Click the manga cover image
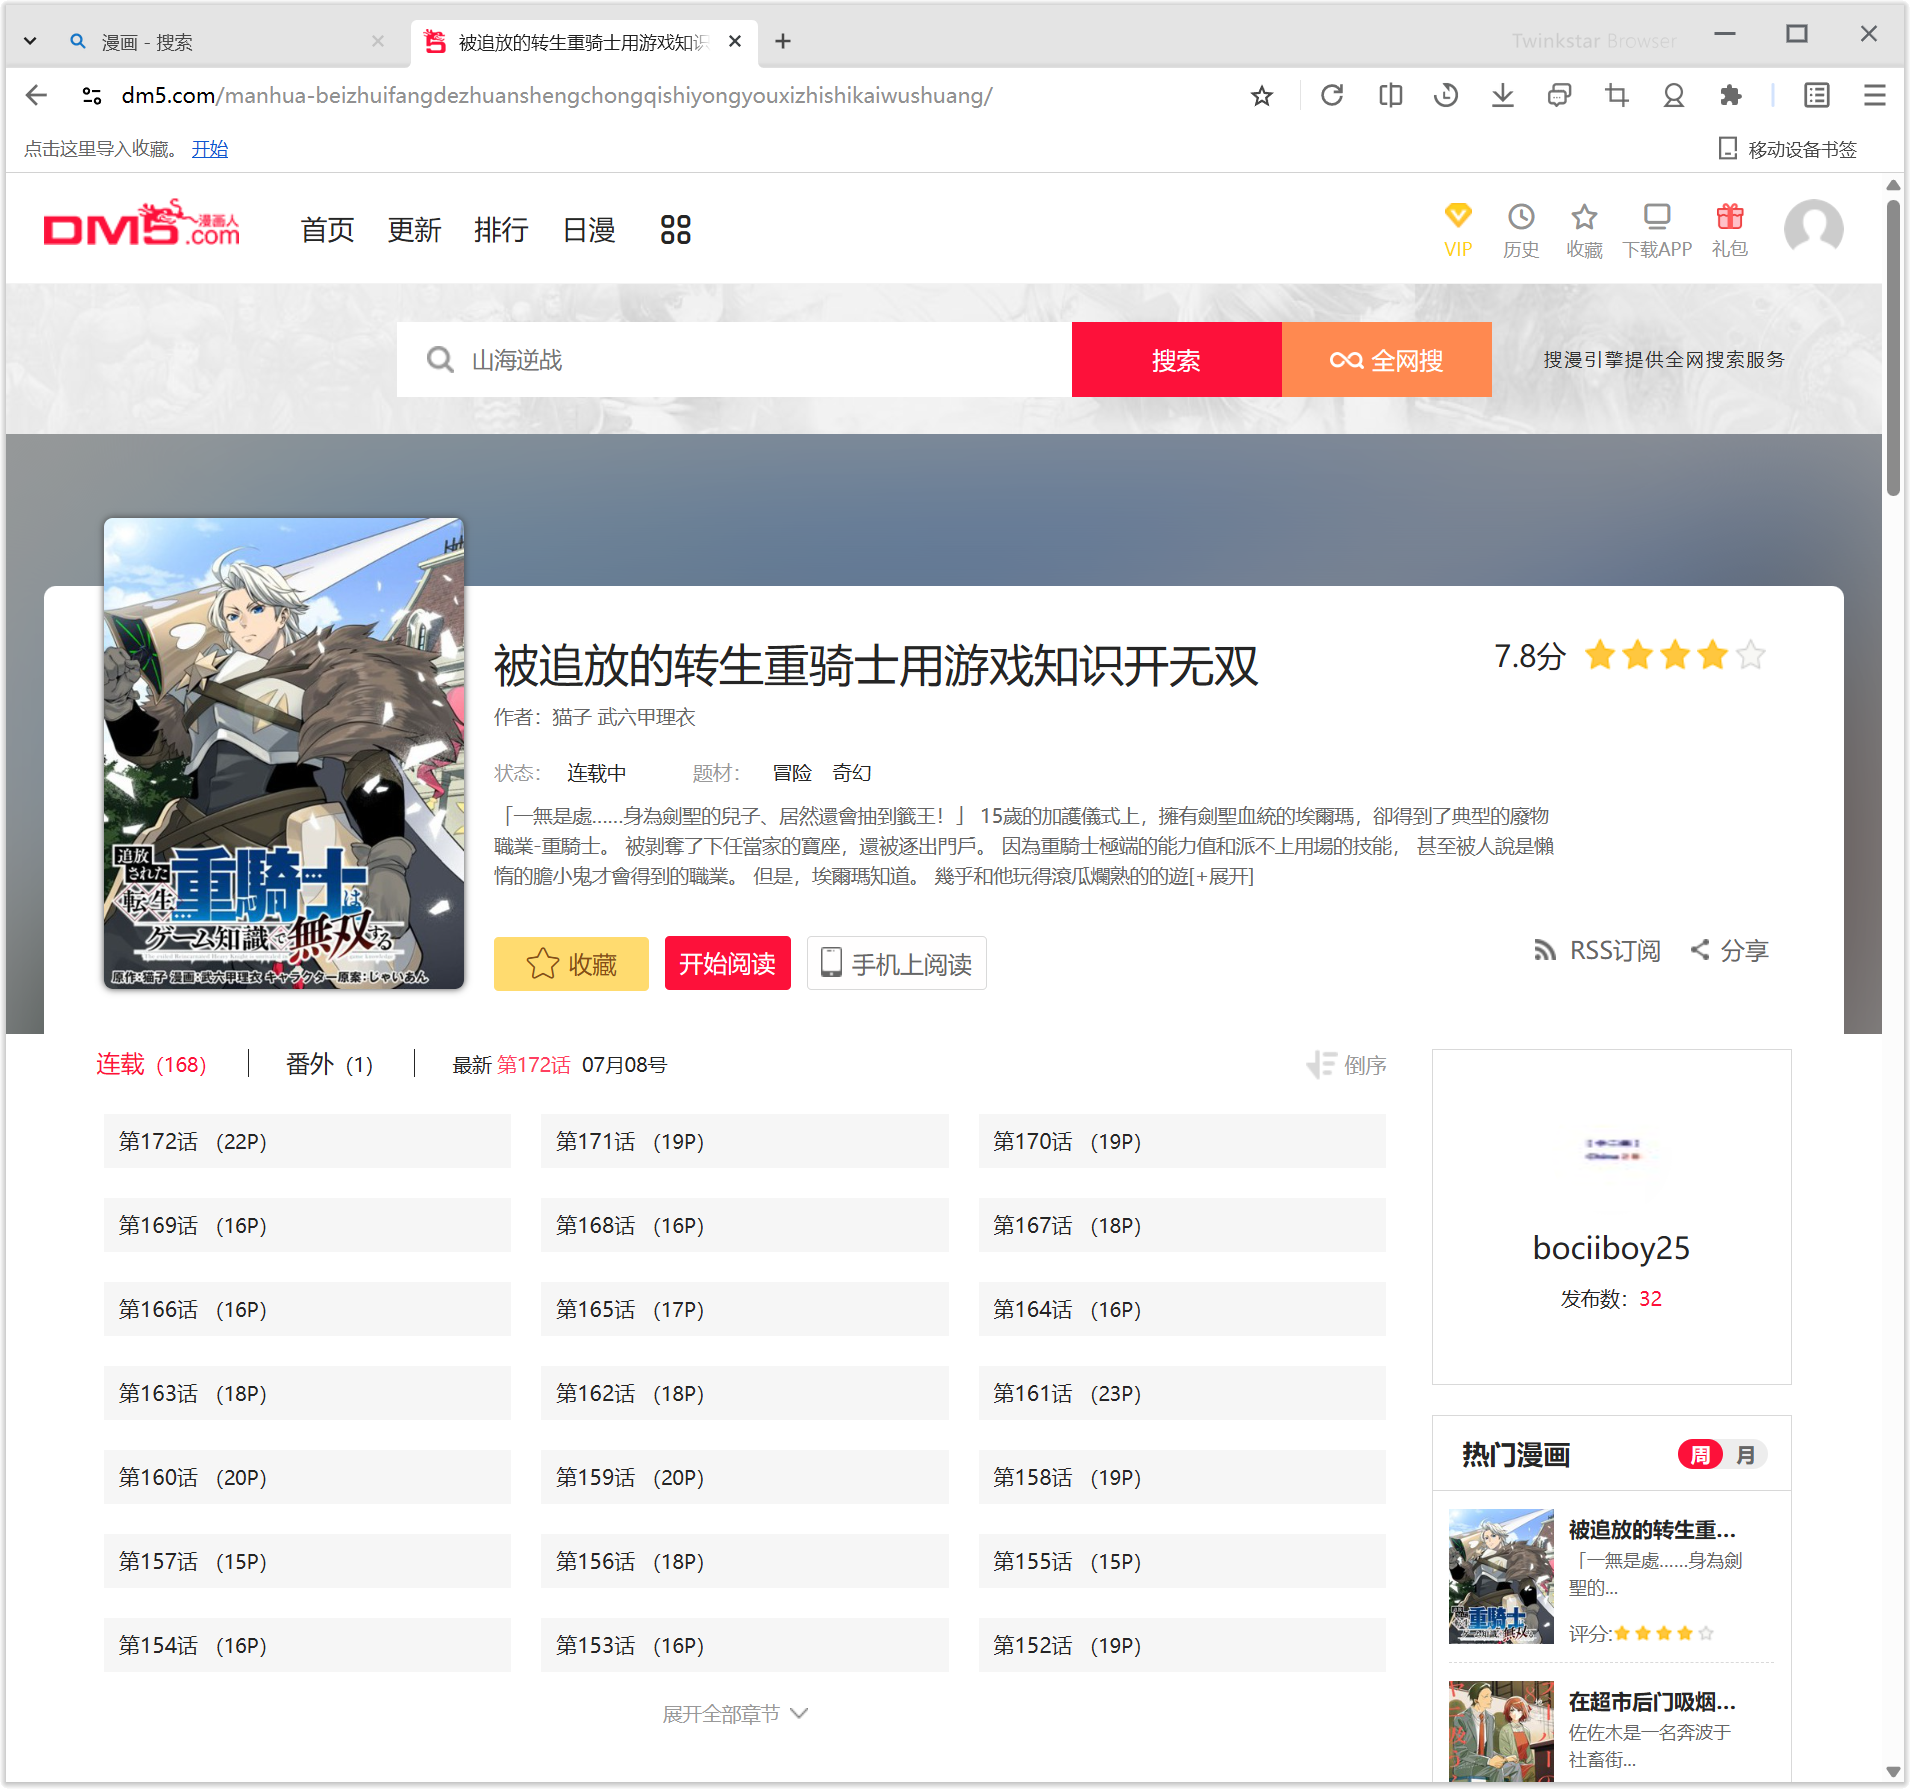Image resolution: width=1910 pixels, height=1789 pixels. pyautogui.click(x=284, y=753)
